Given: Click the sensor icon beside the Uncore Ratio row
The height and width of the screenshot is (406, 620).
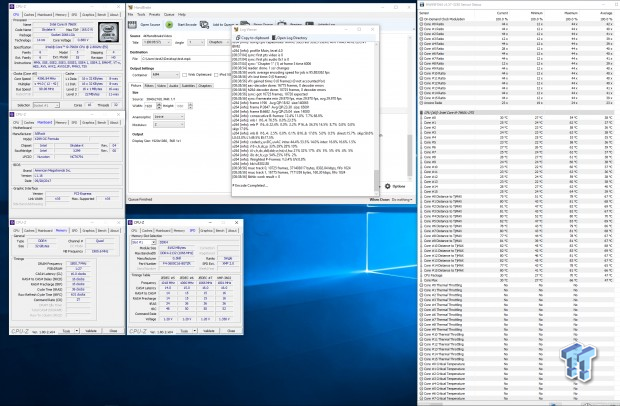Looking at the screenshot, I should (x=421, y=103).
